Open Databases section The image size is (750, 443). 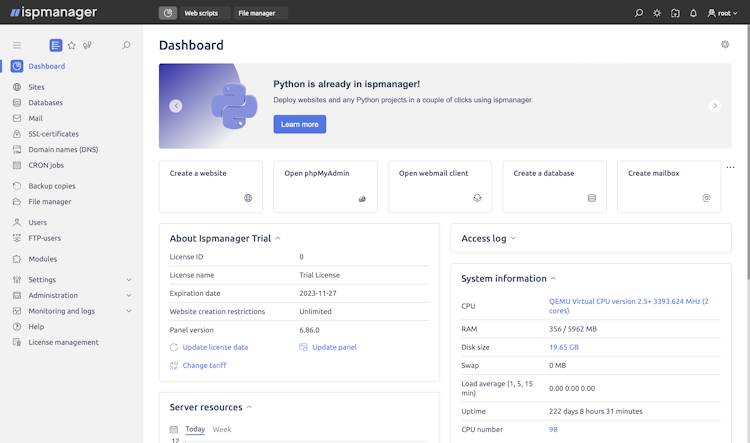45,102
